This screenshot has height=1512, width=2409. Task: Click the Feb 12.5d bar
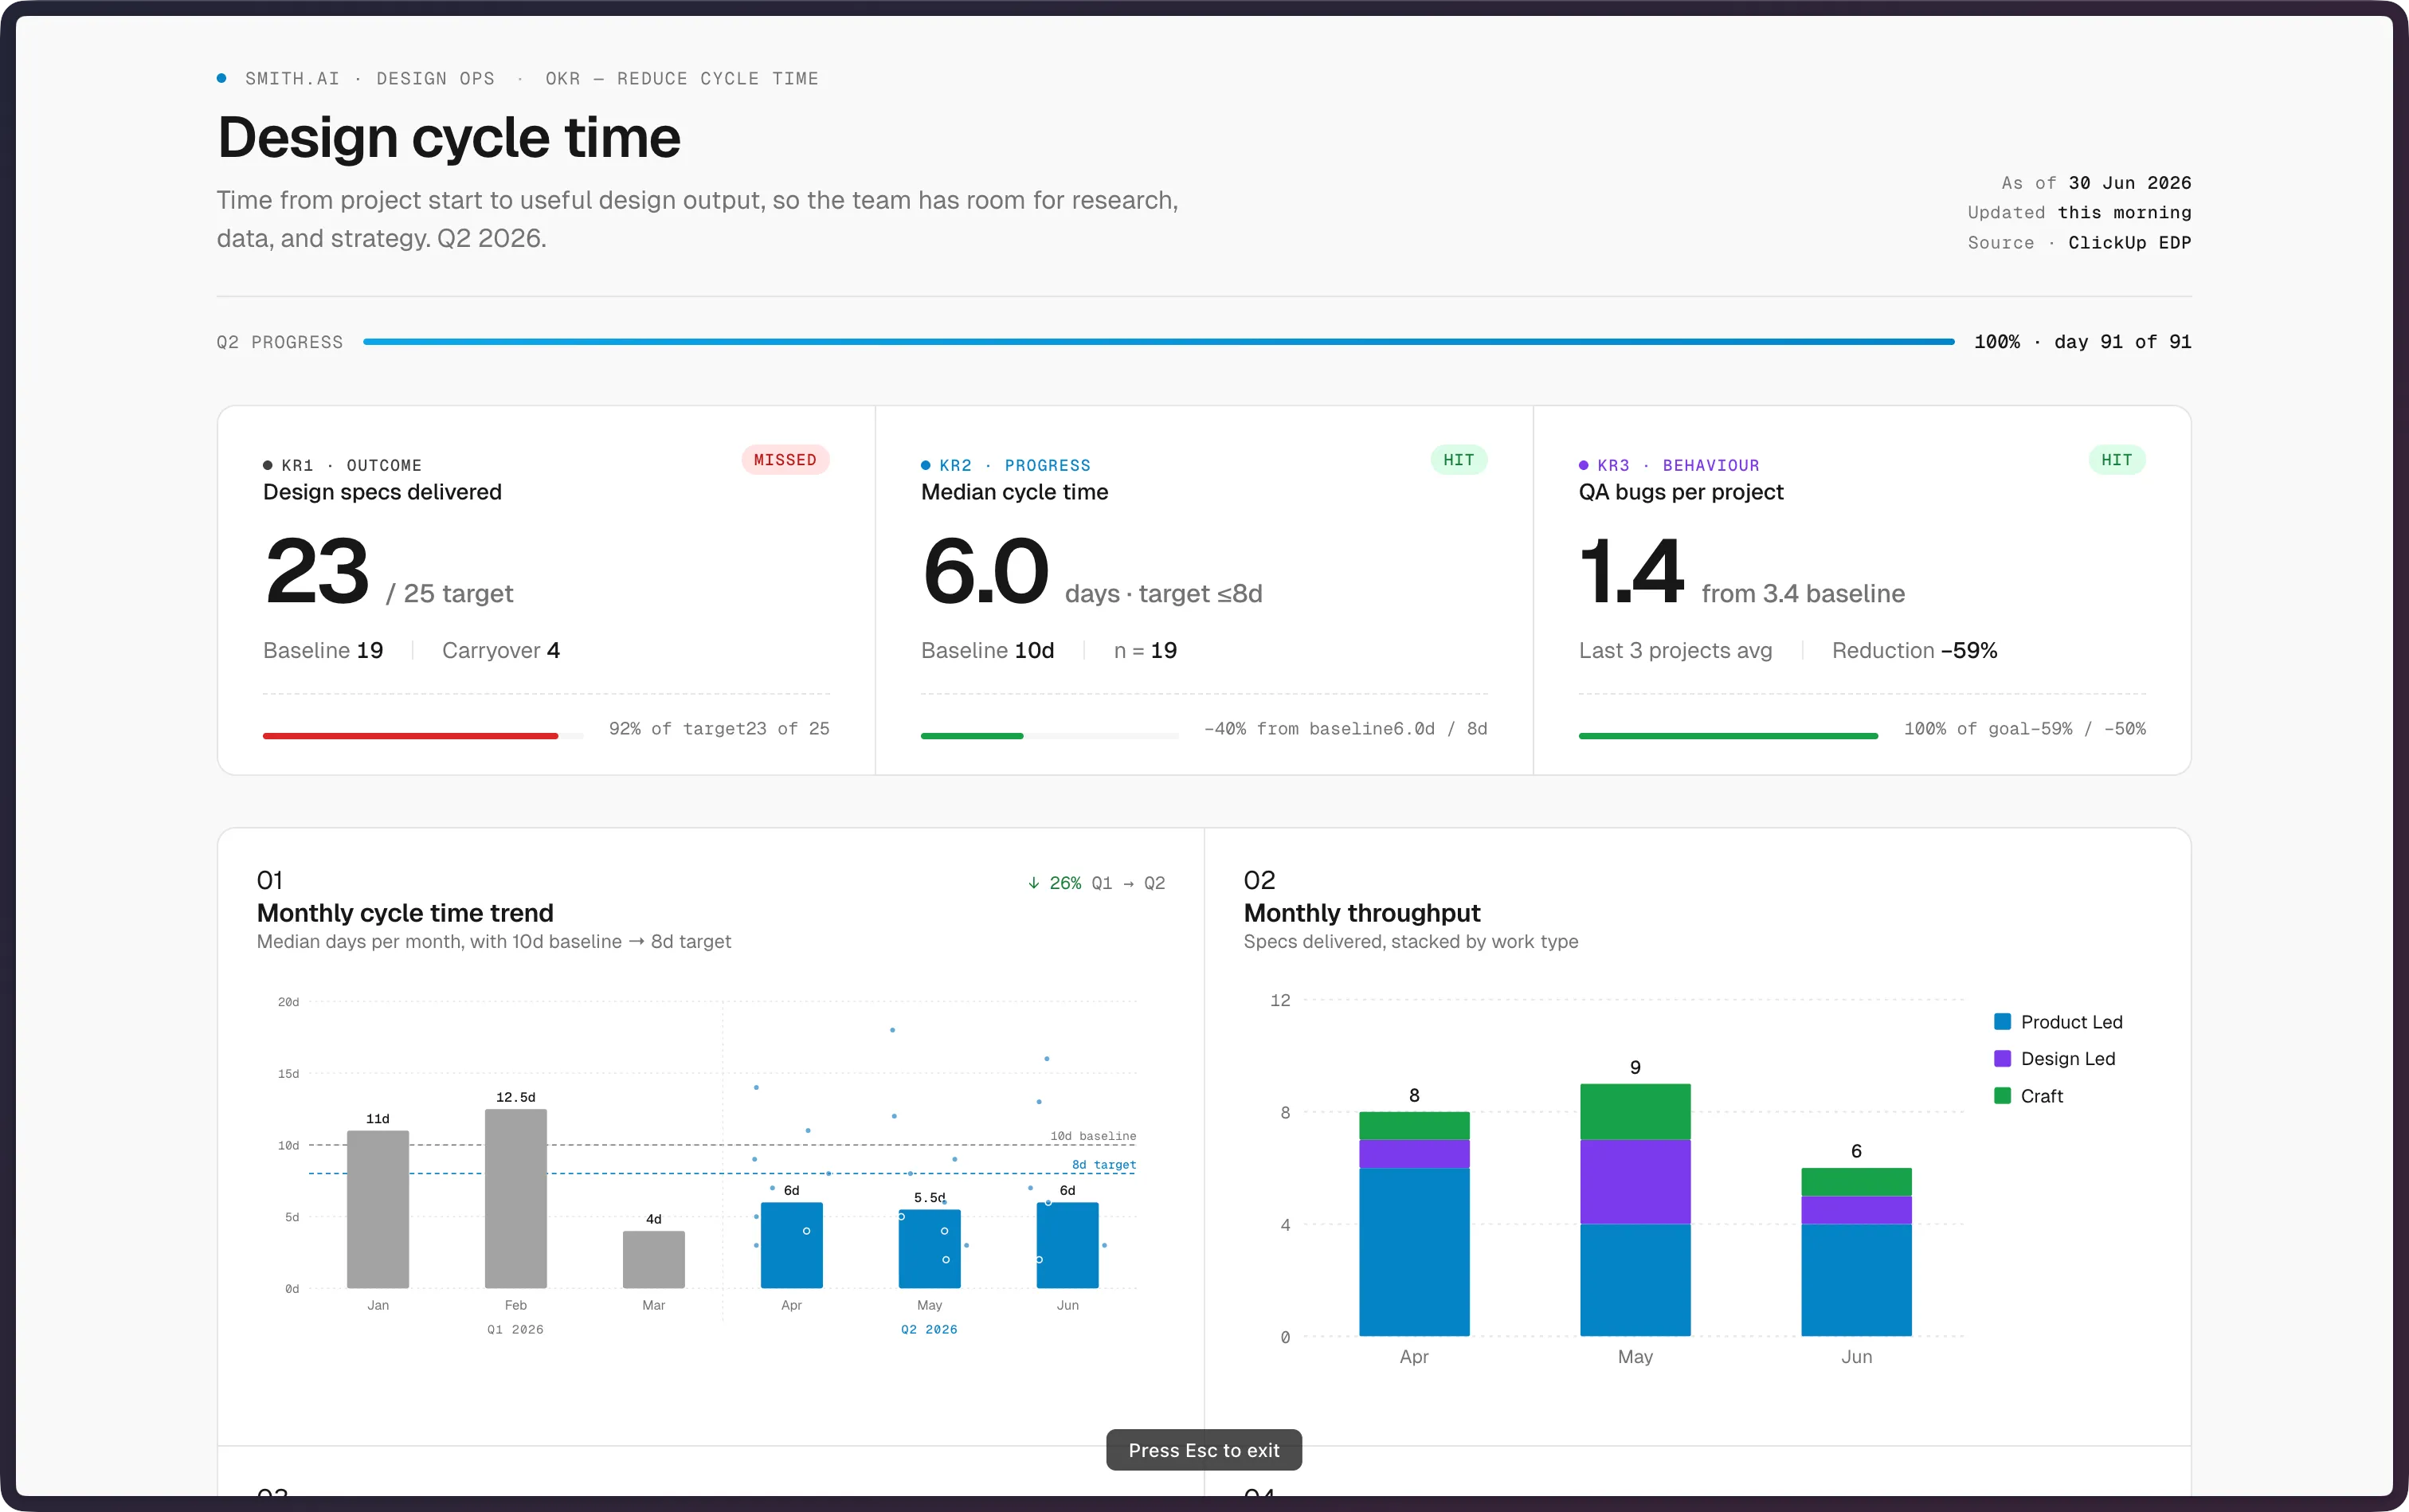tap(516, 1198)
